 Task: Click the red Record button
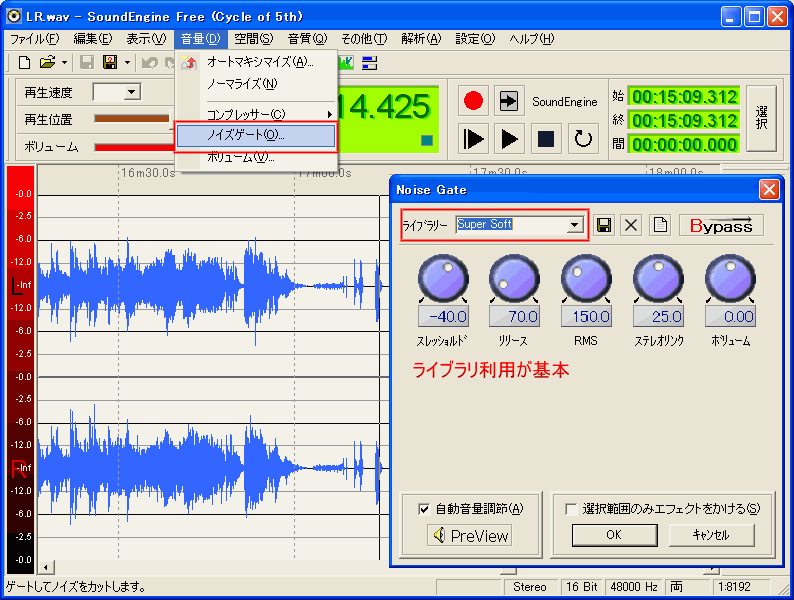tap(473, 101)
